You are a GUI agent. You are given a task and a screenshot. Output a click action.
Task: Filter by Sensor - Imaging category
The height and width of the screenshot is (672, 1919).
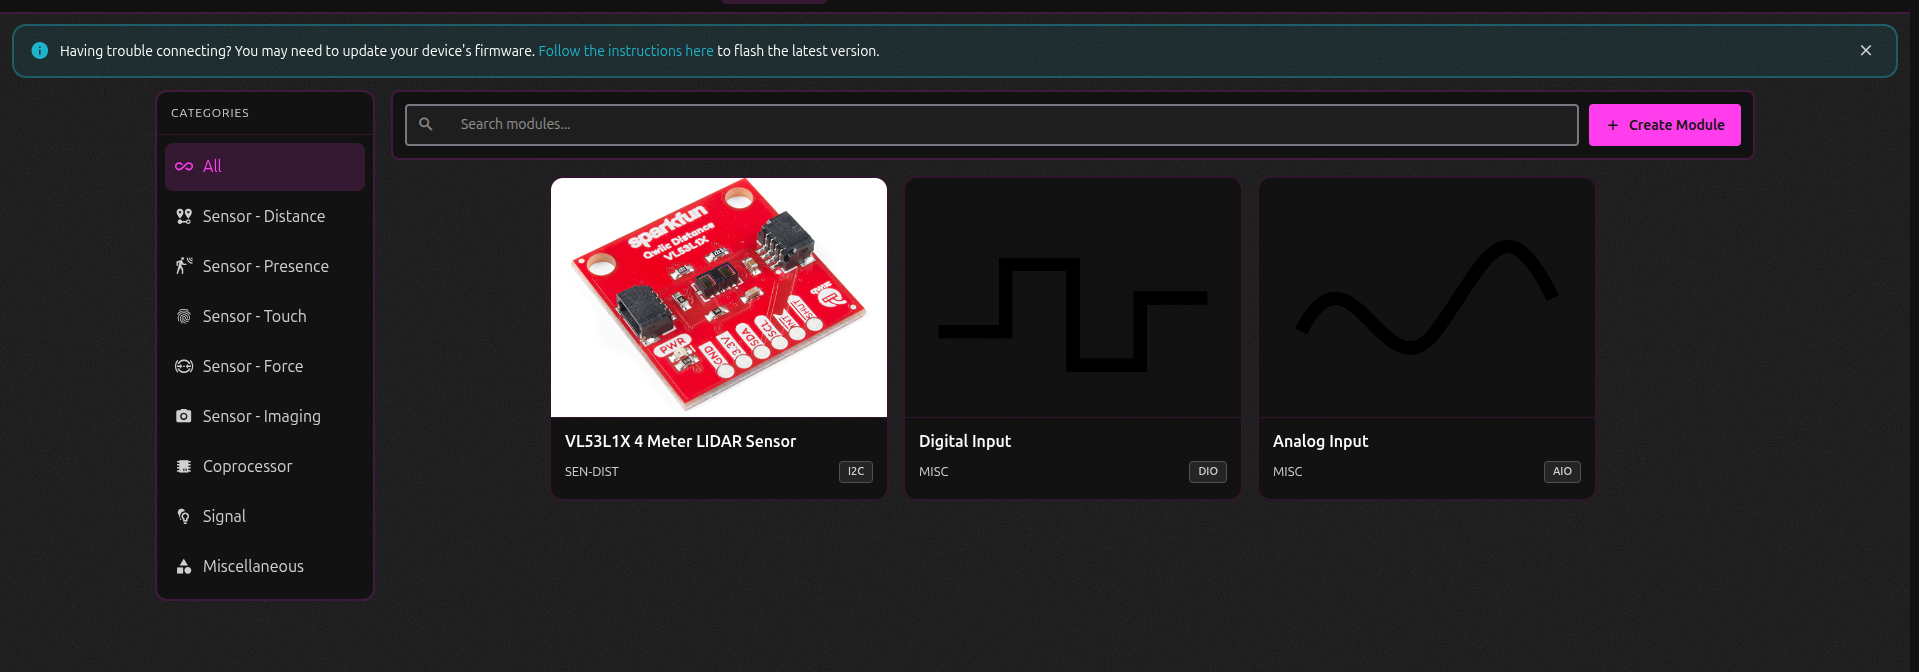pyautogui.click(x=265, y=416)
